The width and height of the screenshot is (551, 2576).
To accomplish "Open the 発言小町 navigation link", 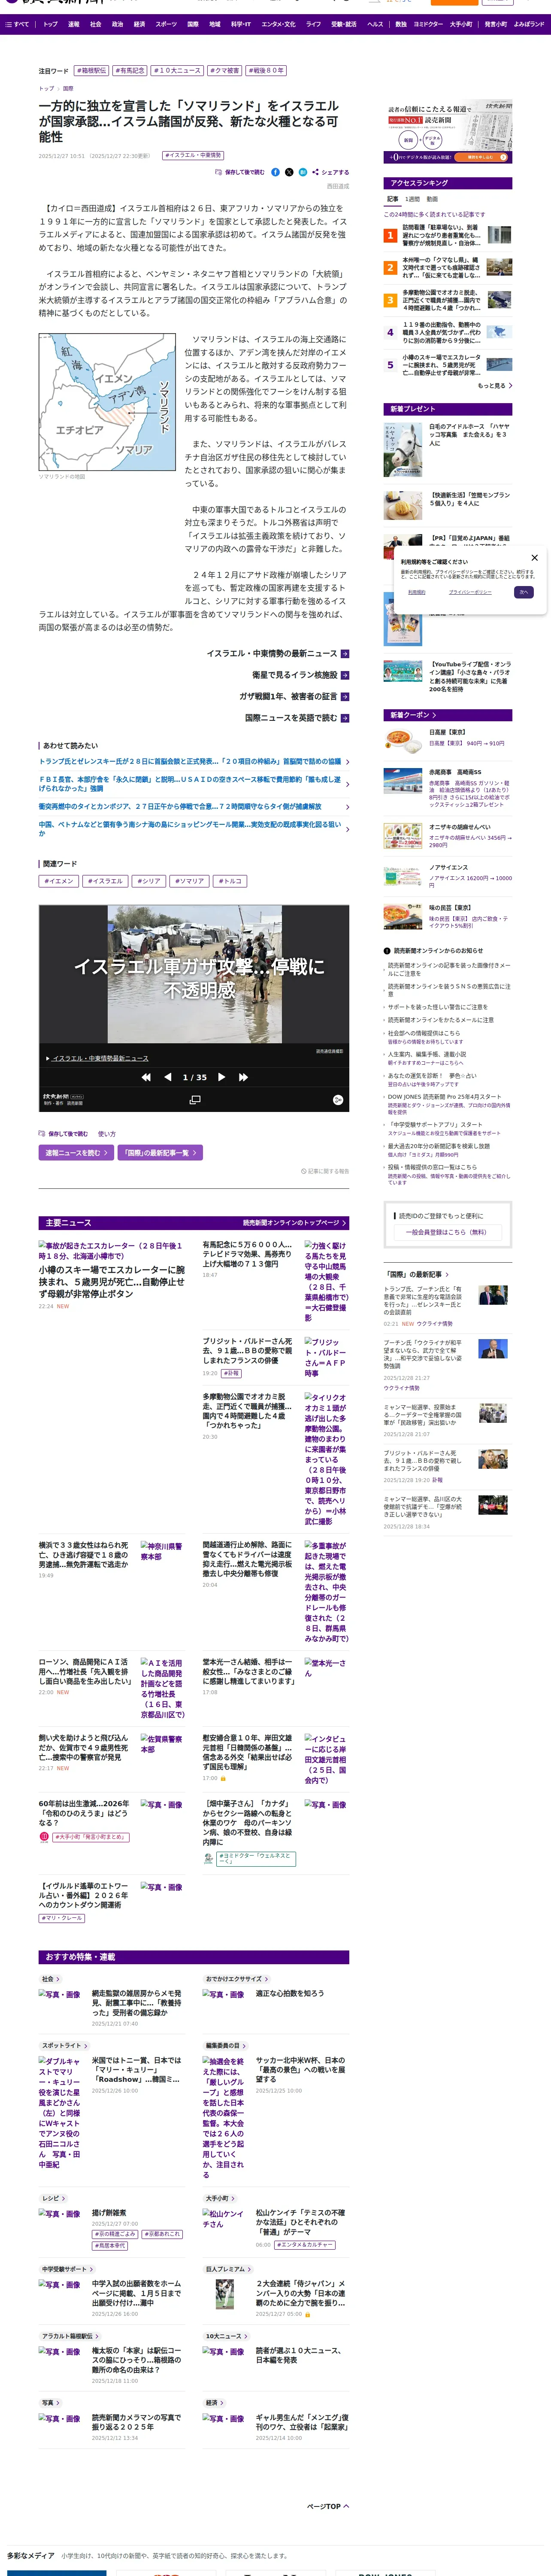I will (496, 24).
